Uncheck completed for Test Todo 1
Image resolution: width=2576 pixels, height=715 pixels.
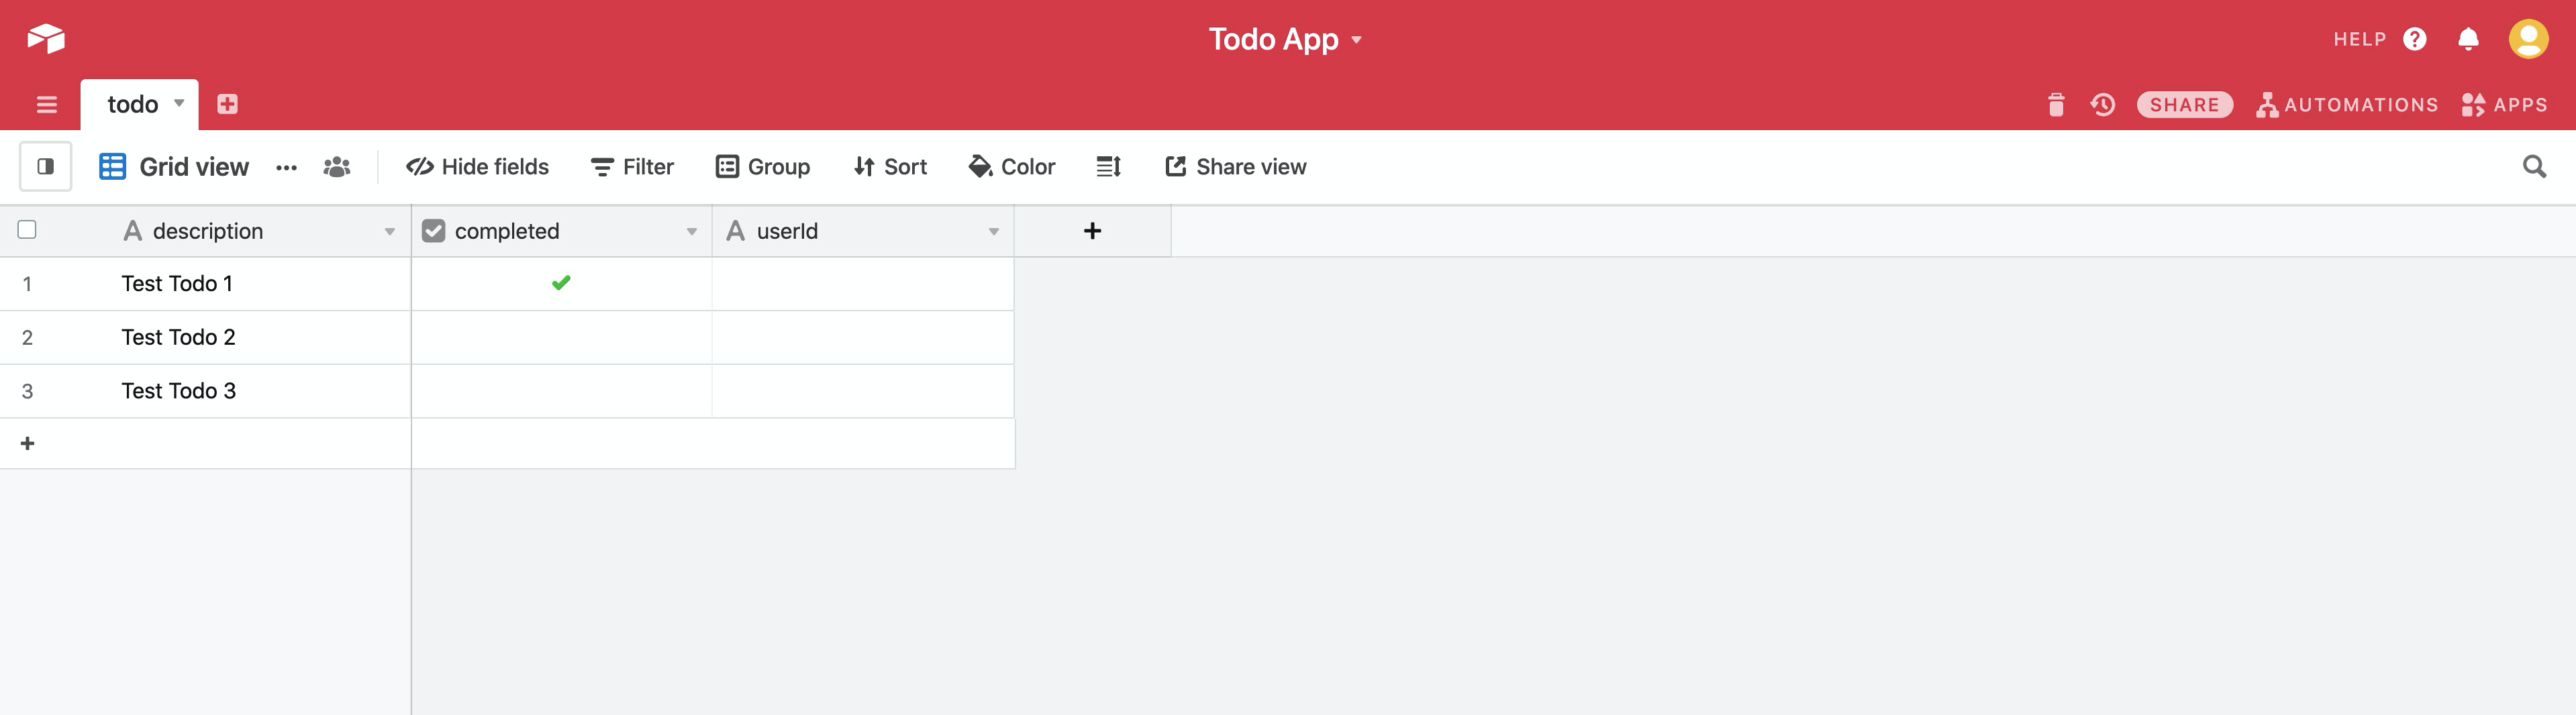[561, 283]
